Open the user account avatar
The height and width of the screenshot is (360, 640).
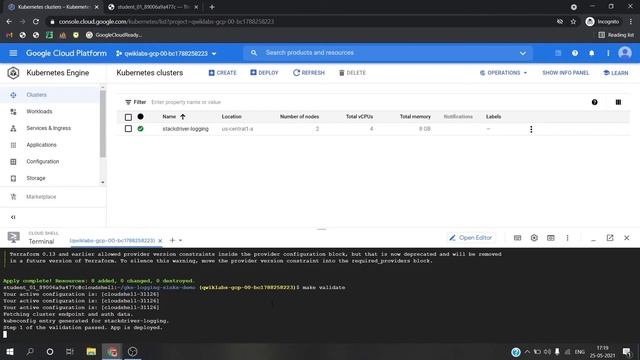pos(624,53)
